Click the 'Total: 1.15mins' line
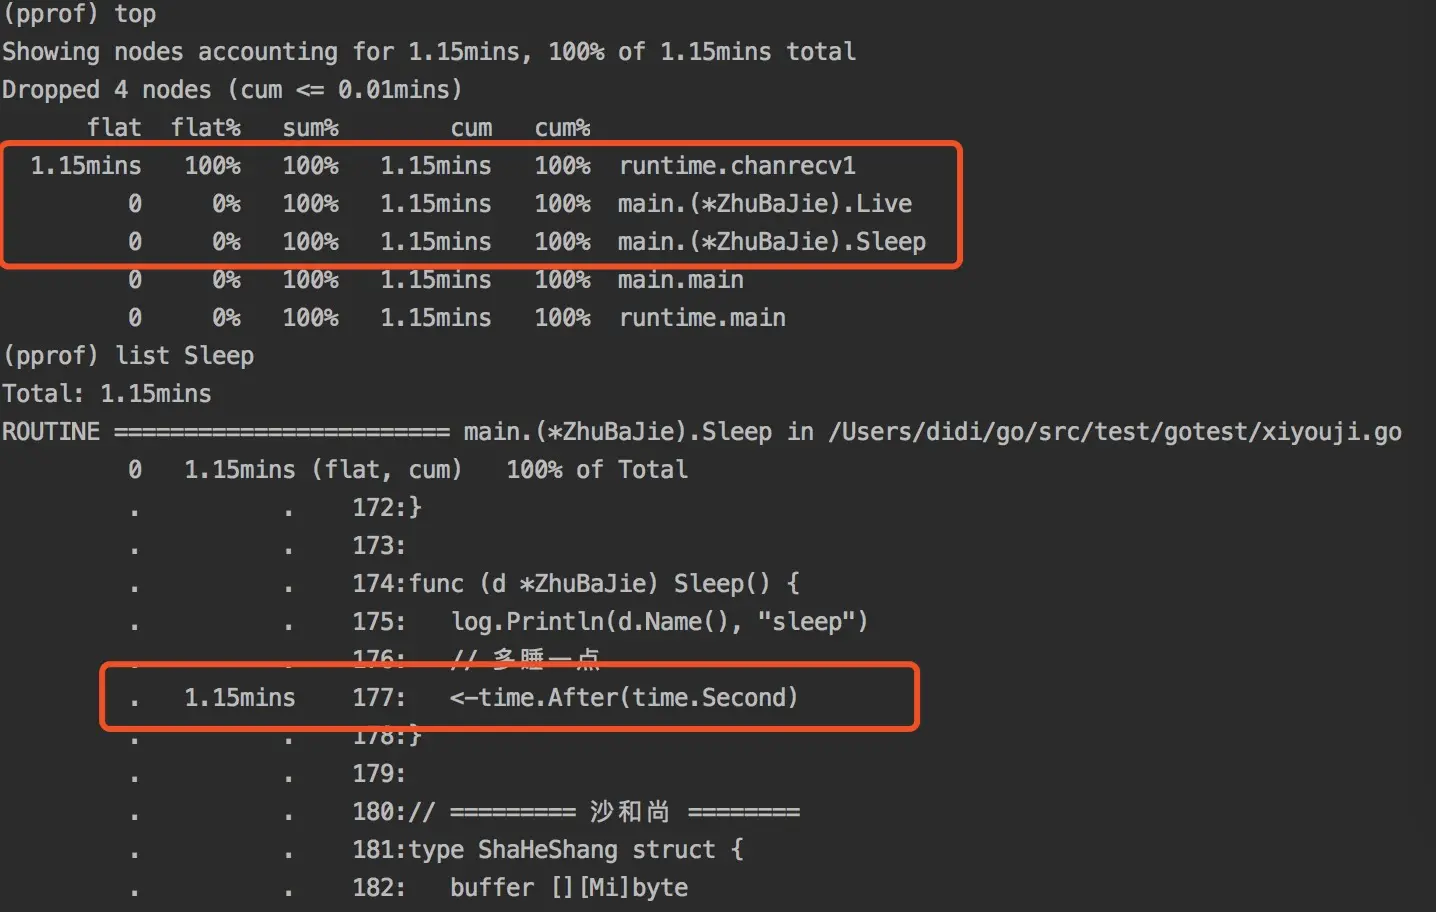 point(107,394)
